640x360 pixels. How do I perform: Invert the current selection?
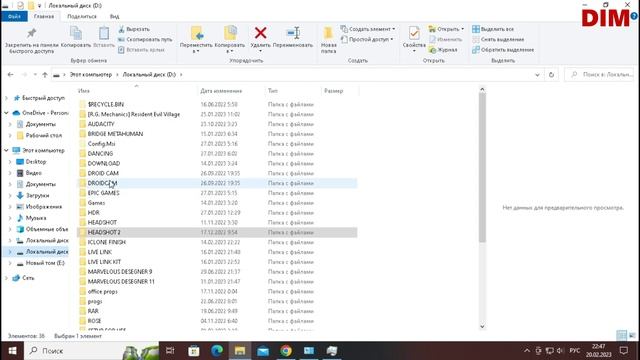503,50
